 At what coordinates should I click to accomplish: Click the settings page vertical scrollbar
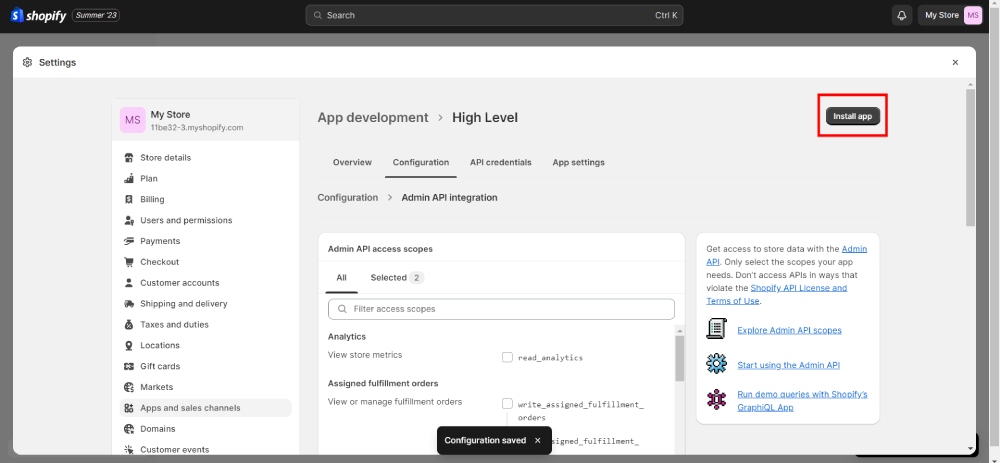pos(970,158)
